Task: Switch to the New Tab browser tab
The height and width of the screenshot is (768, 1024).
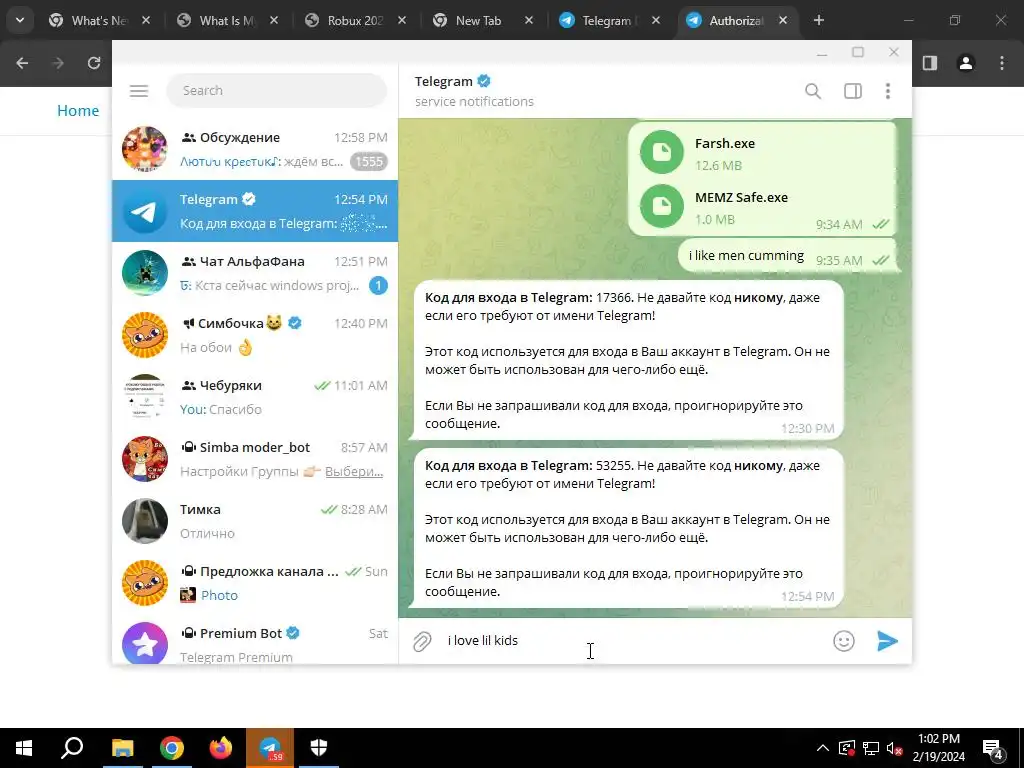Action: 483,20
